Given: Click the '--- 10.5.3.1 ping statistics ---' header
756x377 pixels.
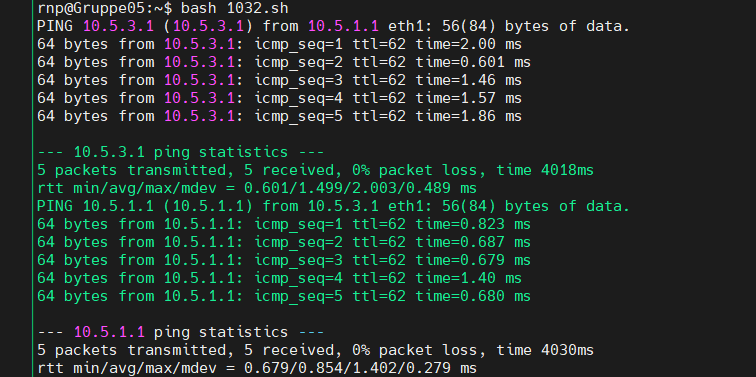Looking at the screenshot, I should point(181,152).
